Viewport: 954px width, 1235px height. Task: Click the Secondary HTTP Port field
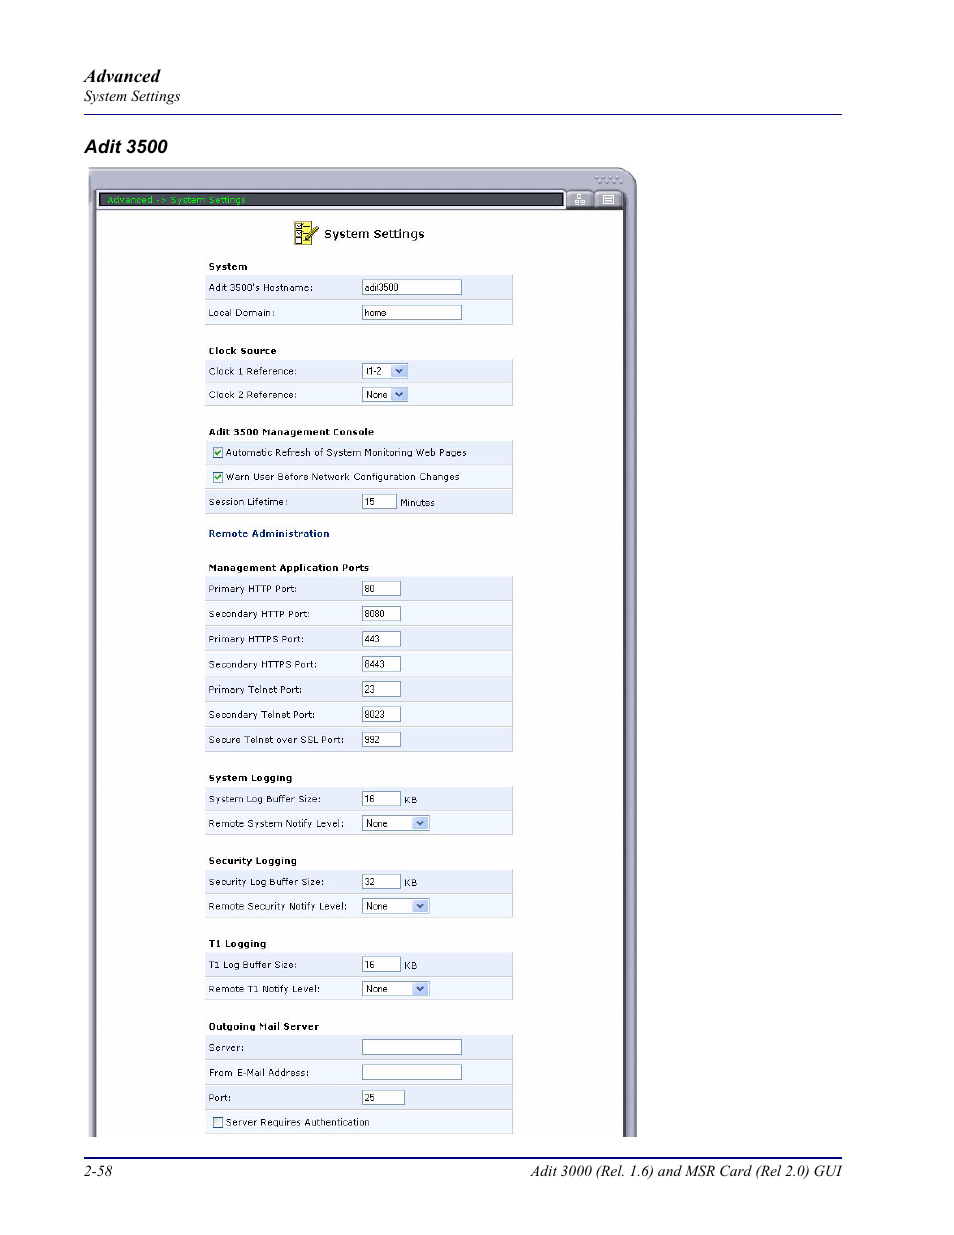(381, 614)
